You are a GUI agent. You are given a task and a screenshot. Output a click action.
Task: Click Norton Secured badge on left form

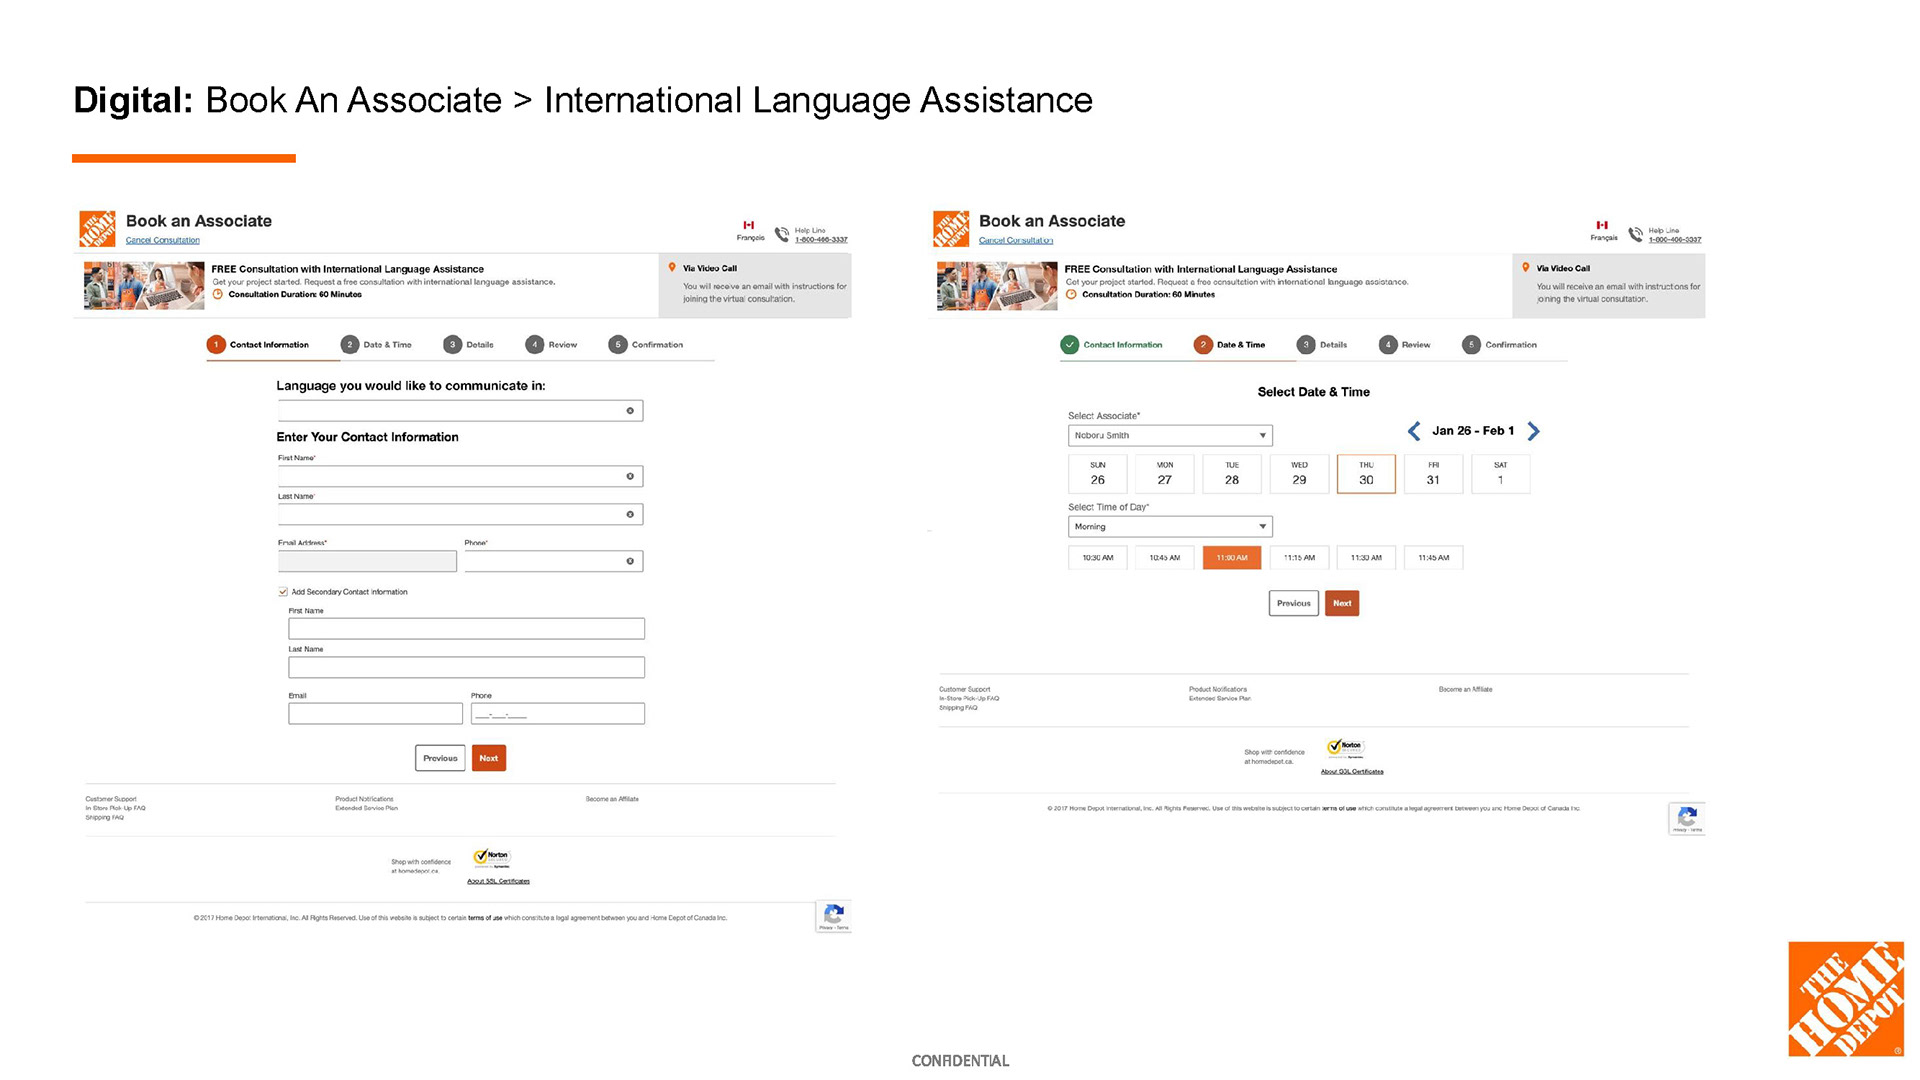493,857
